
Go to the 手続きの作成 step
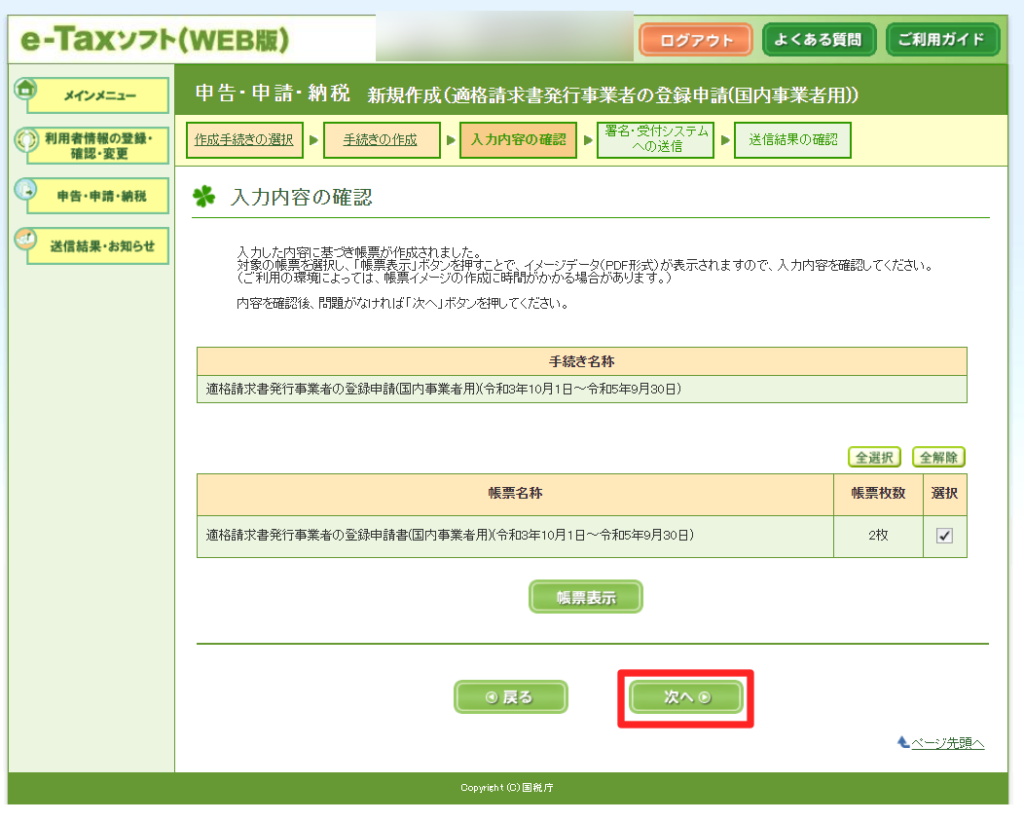380,140
